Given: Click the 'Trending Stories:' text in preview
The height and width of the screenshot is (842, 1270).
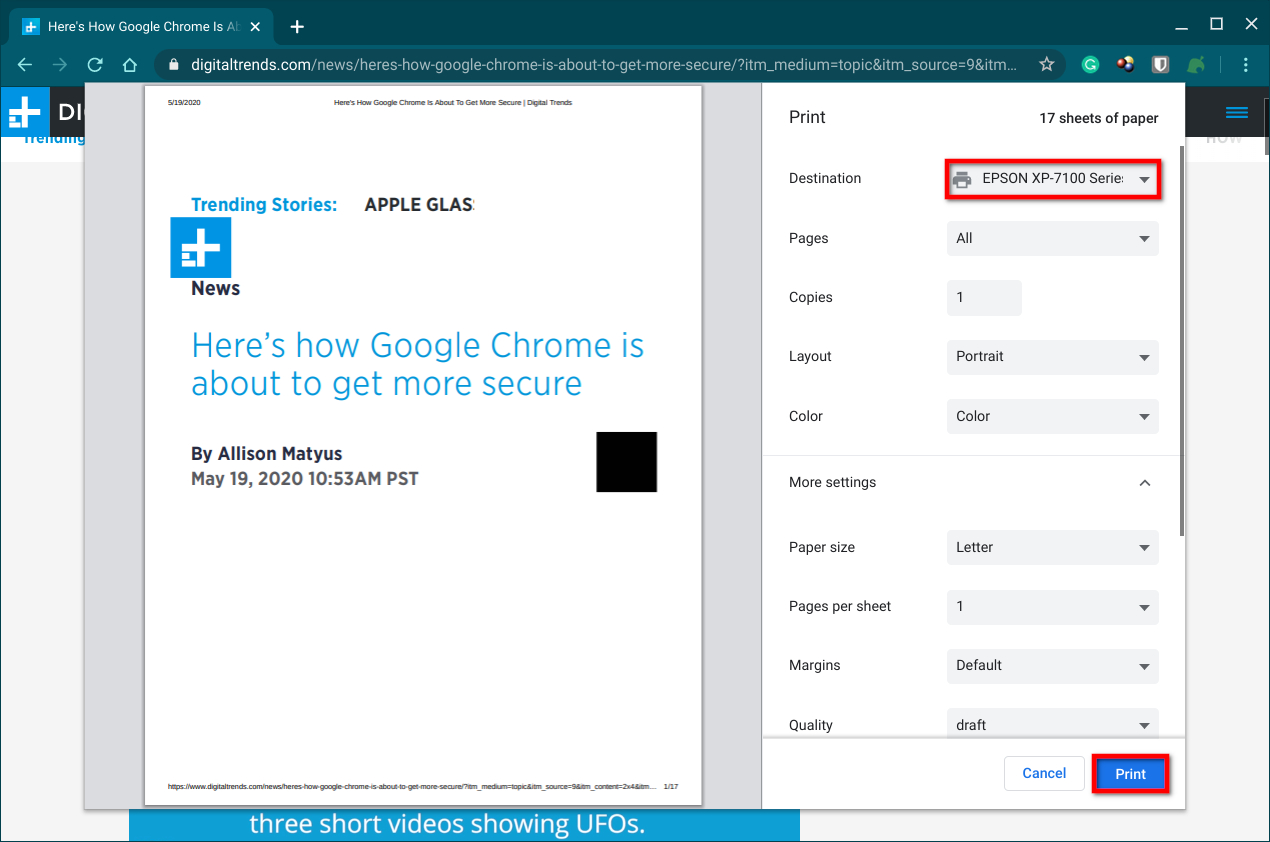Looking at the screenshot, I should 264,204.
